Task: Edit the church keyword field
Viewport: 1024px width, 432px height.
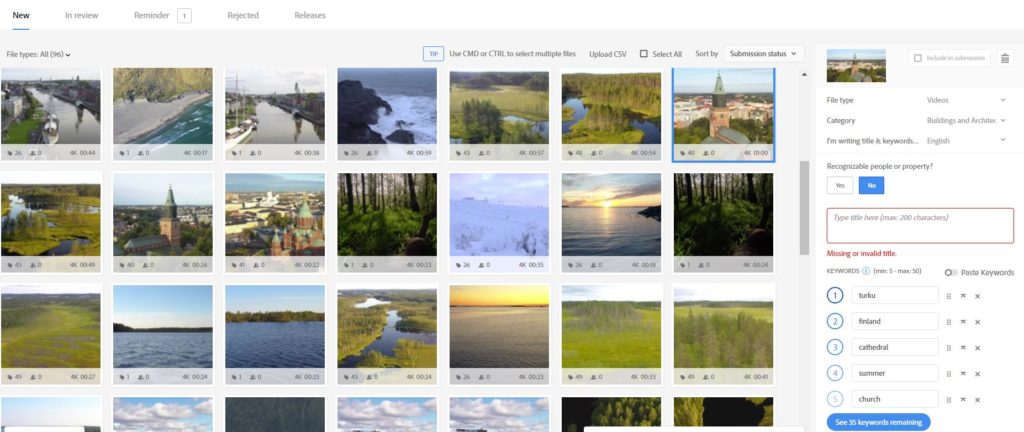Action: click(895, 399)
